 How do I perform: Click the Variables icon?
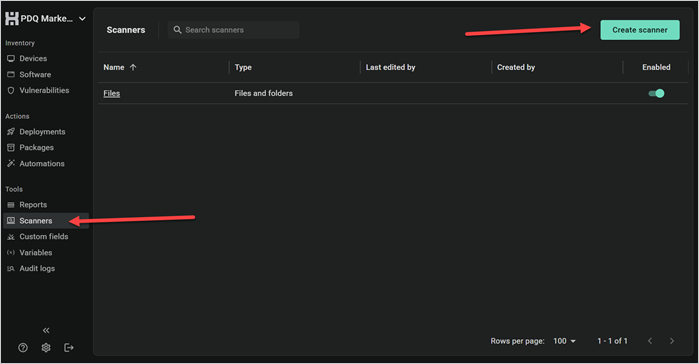pos(11,253)
